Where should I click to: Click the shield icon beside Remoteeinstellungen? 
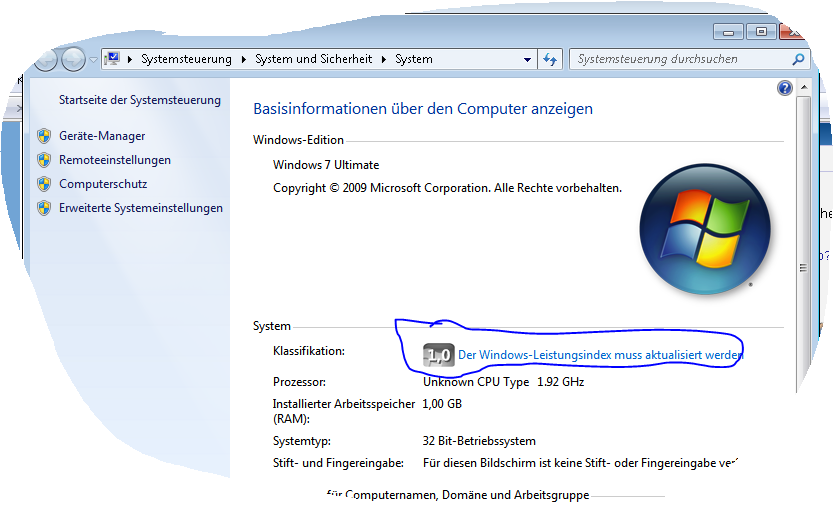tap(44, 160)
